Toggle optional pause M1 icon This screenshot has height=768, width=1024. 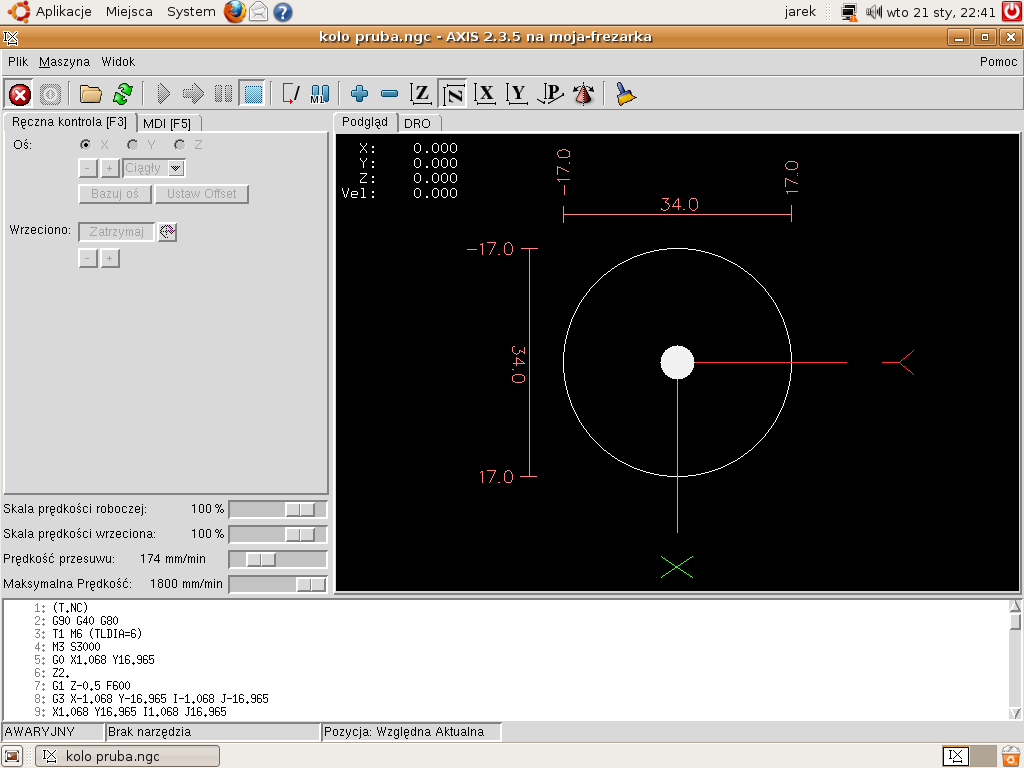tap(319, 94)
